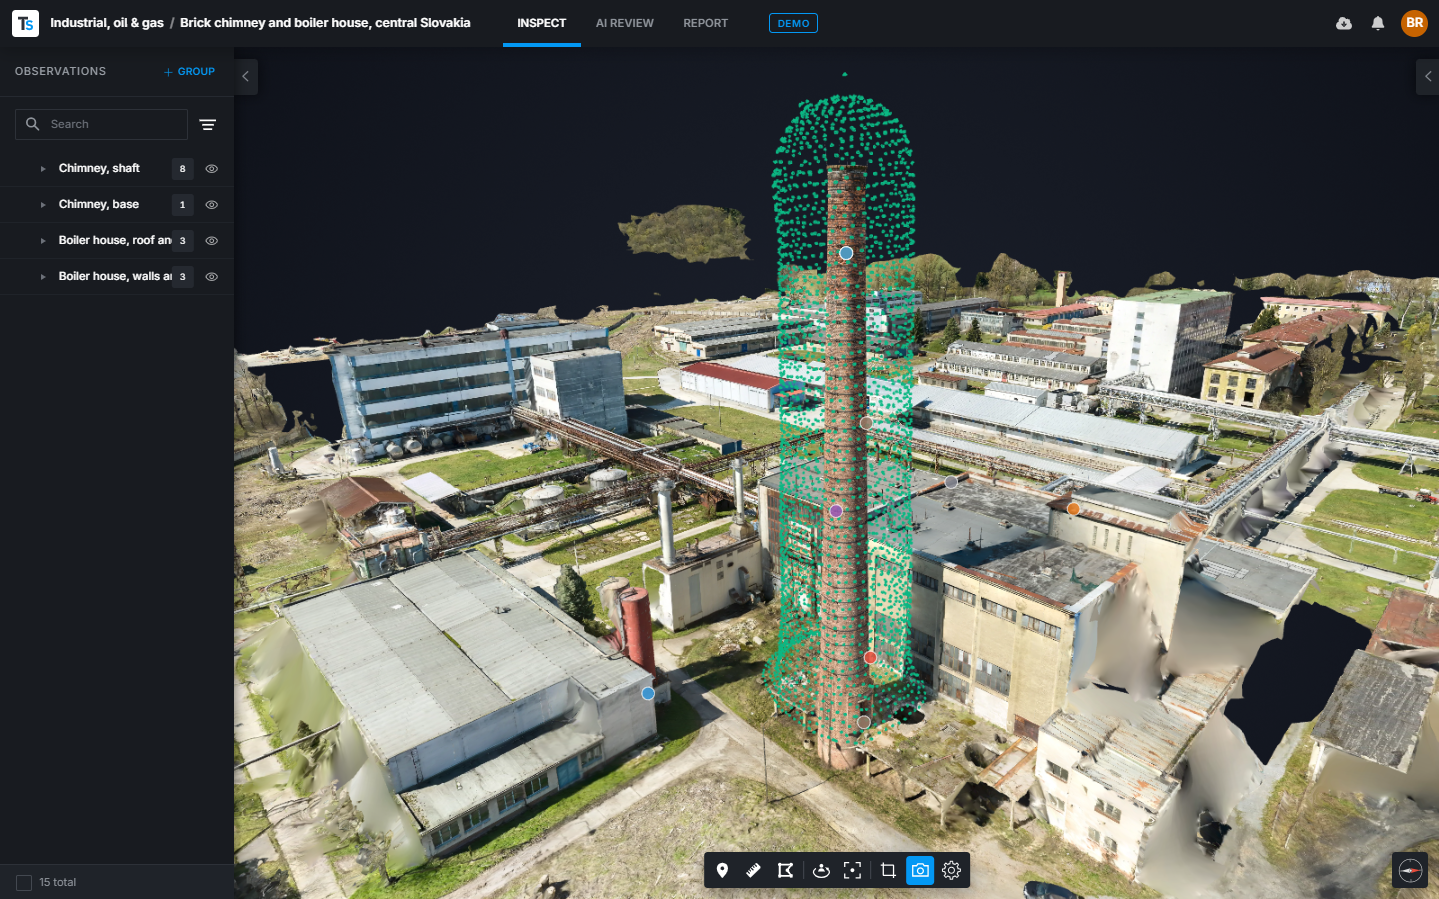Screen dimensions: 1439x899
Task: Toggle visibility of Boiler house, roof group
Action: click(x=212, y=241)
